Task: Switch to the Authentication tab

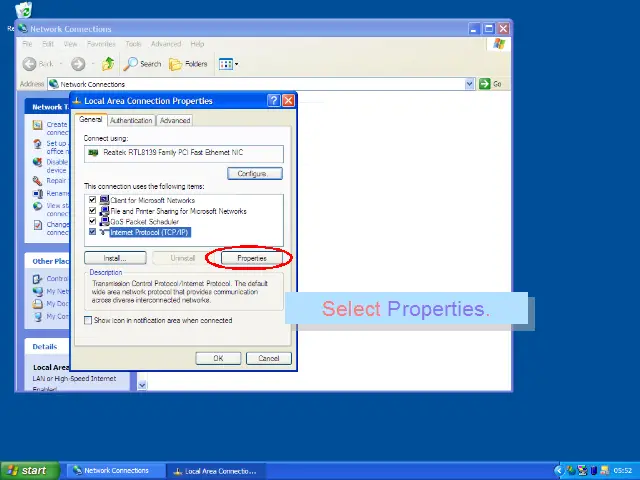Action: tap(131, 120)
